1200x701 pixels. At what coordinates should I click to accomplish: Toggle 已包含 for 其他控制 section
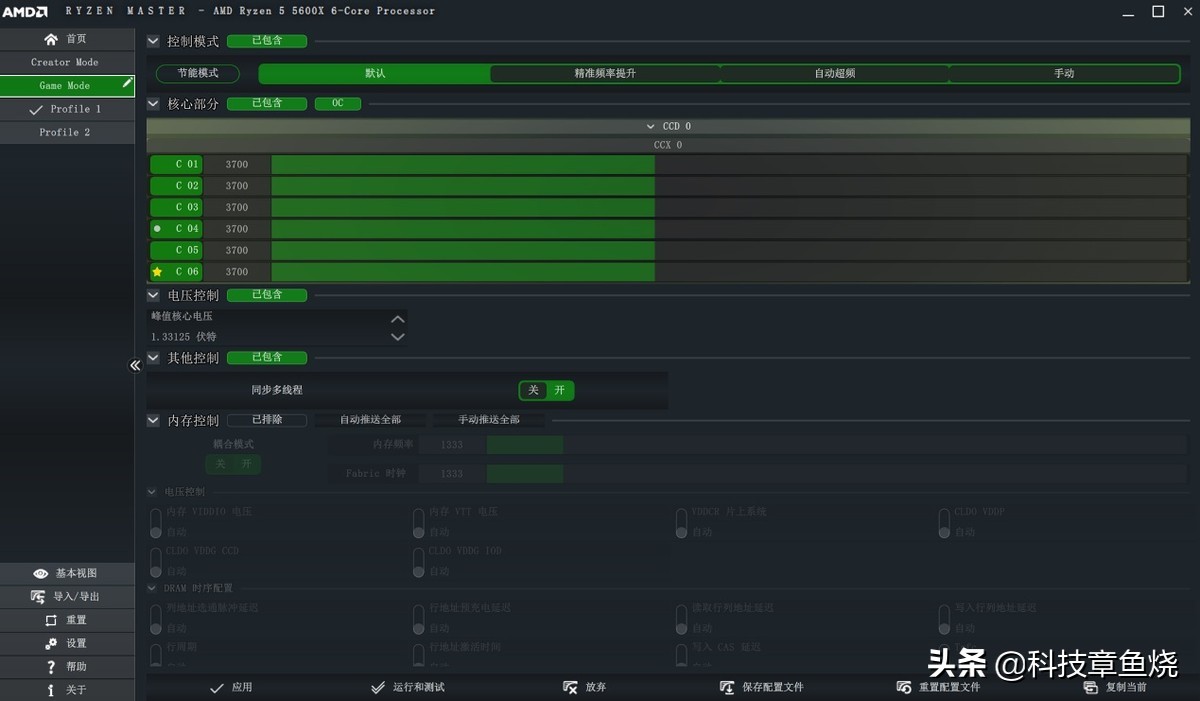pos(267,357)
